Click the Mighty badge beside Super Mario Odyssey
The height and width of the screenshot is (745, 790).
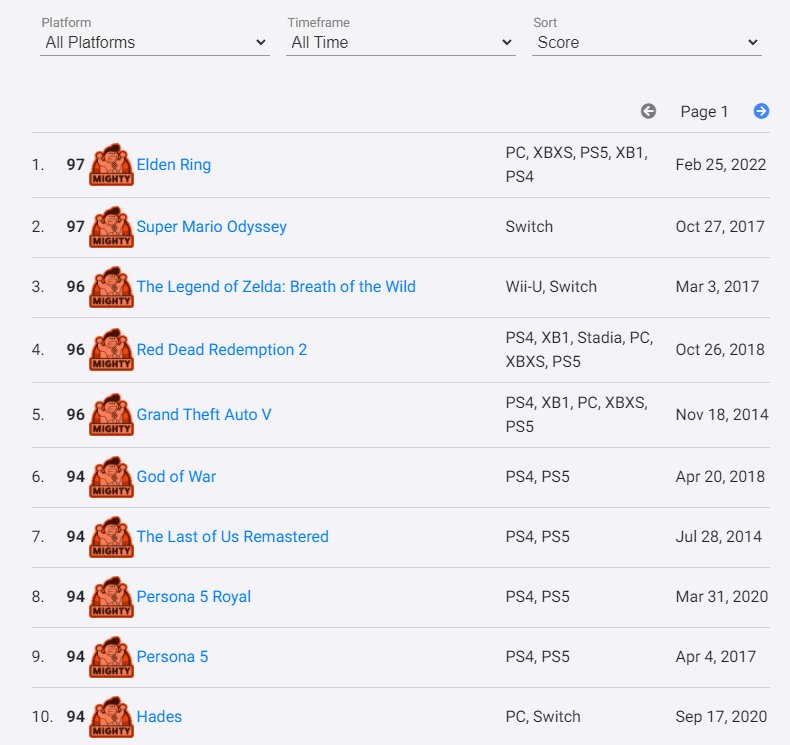coord(111,227)
